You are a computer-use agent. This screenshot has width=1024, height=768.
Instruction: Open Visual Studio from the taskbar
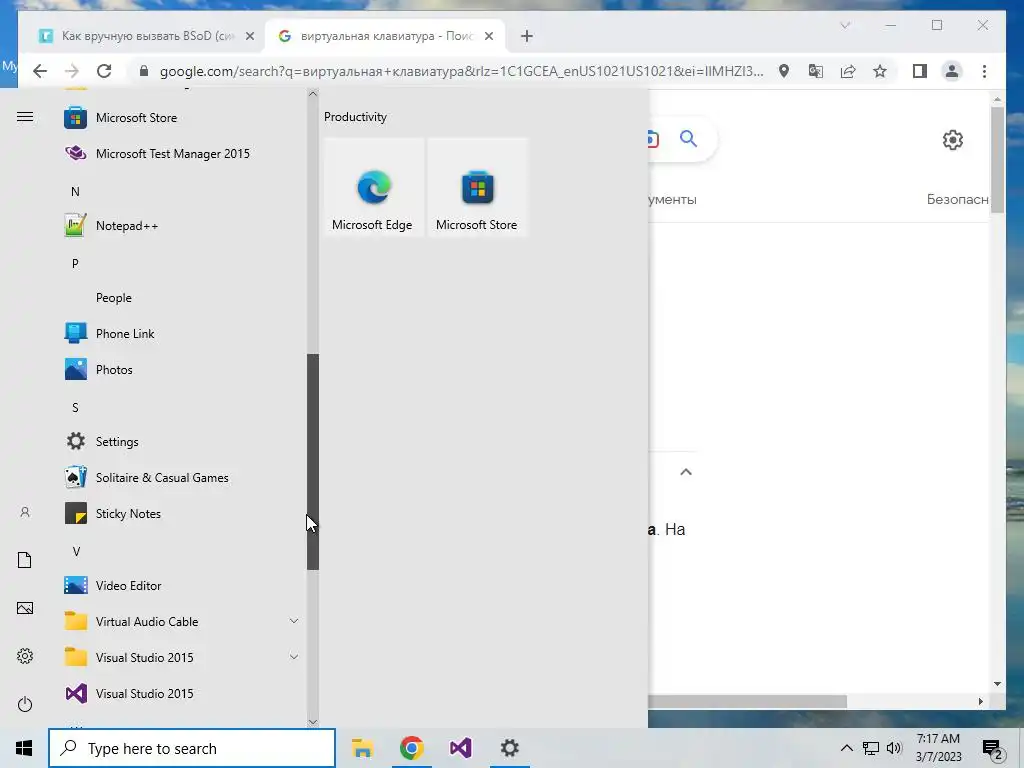point(460,748)
